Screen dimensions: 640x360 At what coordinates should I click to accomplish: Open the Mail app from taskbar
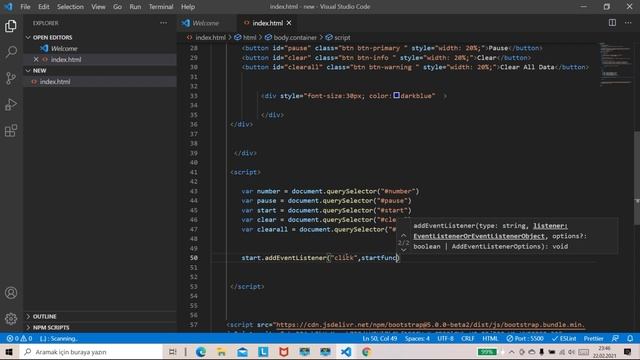tap(242, 352)
